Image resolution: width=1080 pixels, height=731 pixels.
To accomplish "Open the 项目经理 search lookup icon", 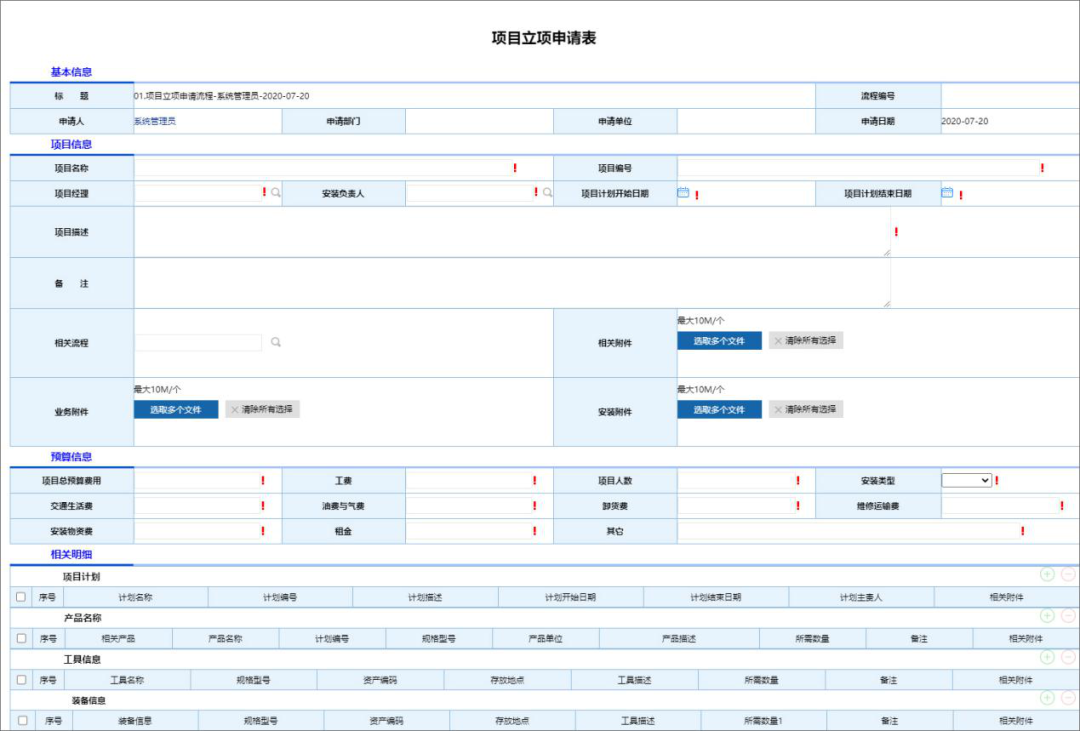I will point(276,193).
